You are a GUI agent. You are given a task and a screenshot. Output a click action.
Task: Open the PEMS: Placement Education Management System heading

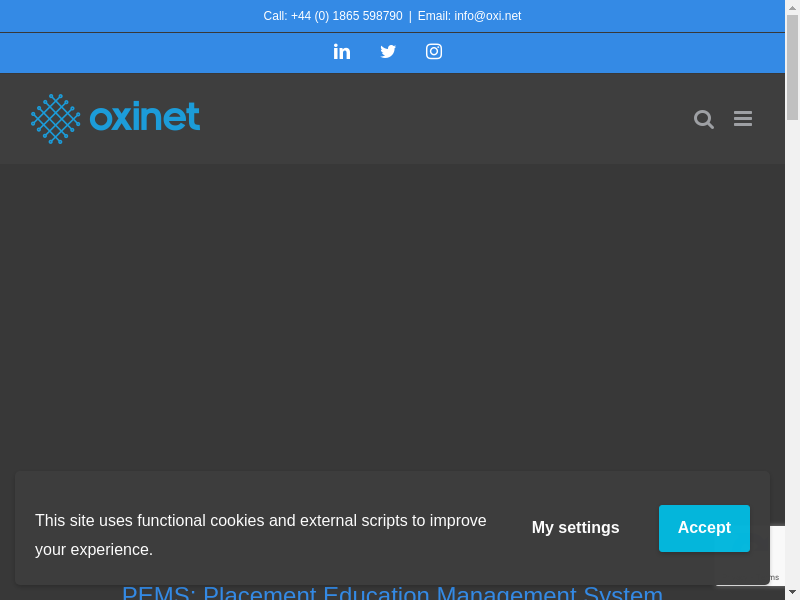pyautogui.click(x=392, y=593)
